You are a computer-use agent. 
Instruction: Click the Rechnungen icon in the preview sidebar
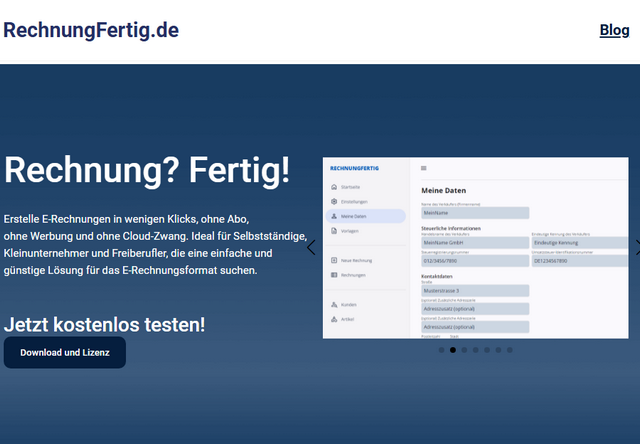(x=334, y=275)
